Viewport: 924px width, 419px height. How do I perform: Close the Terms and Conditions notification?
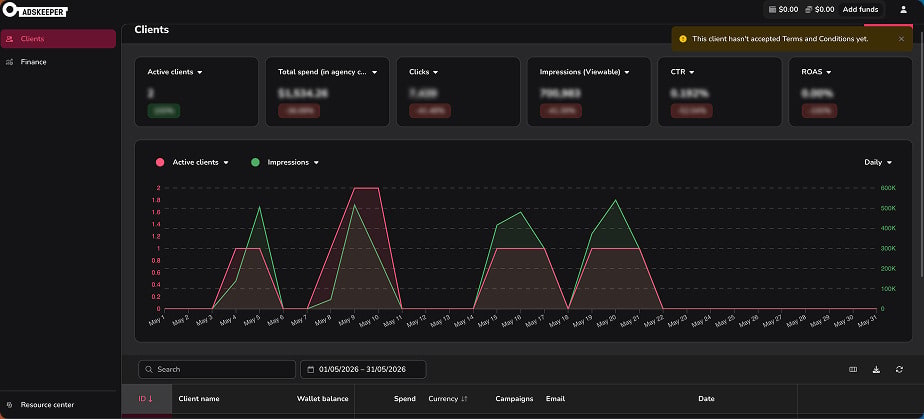pos(901,39)
